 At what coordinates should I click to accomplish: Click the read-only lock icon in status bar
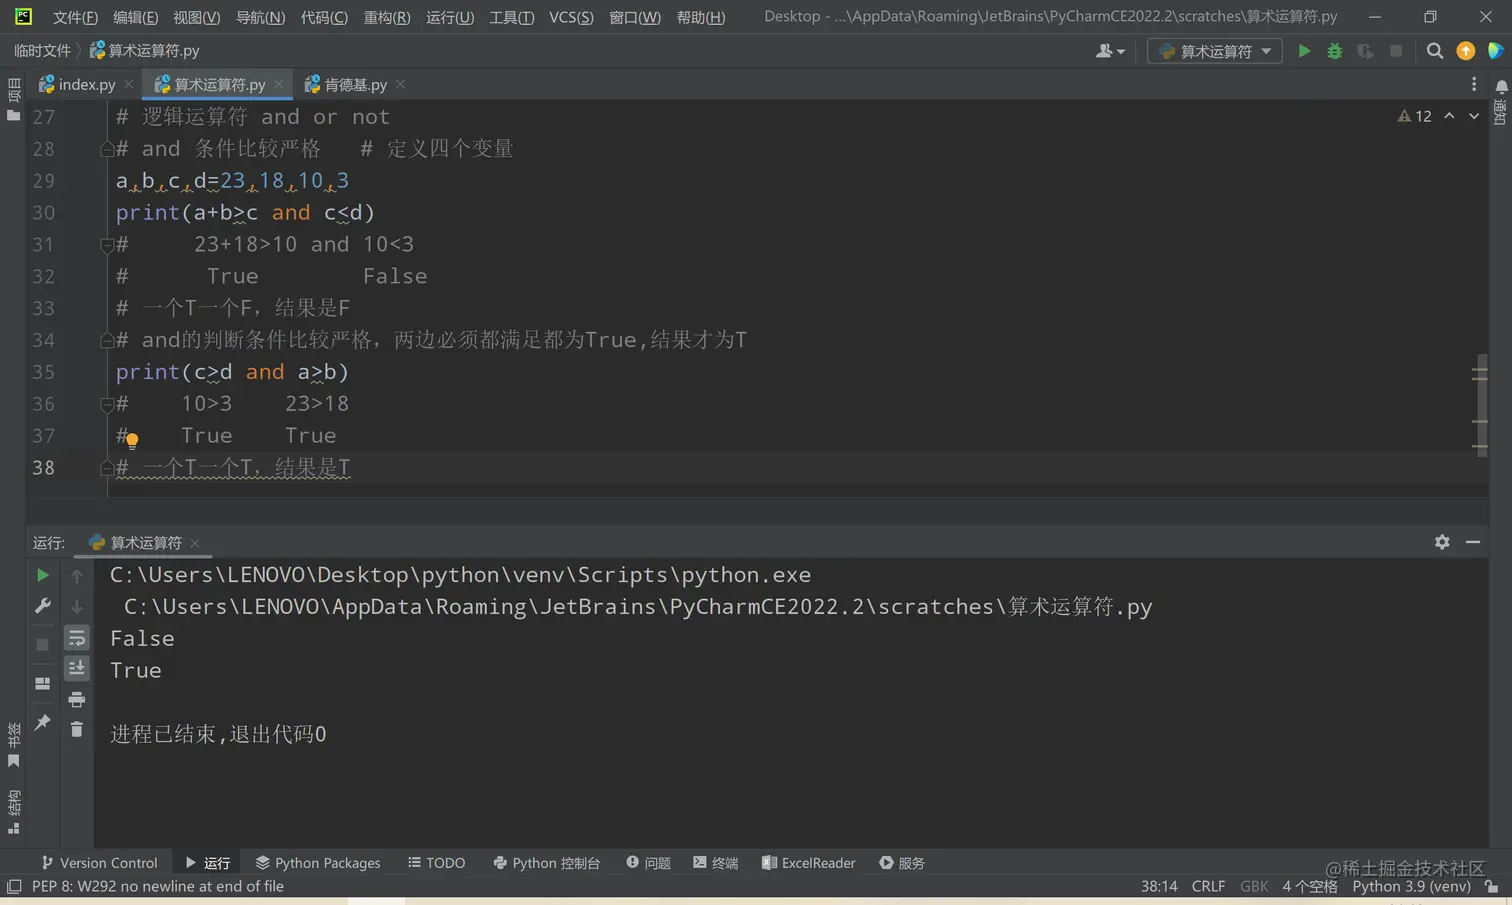click(x=1492, y=886)
